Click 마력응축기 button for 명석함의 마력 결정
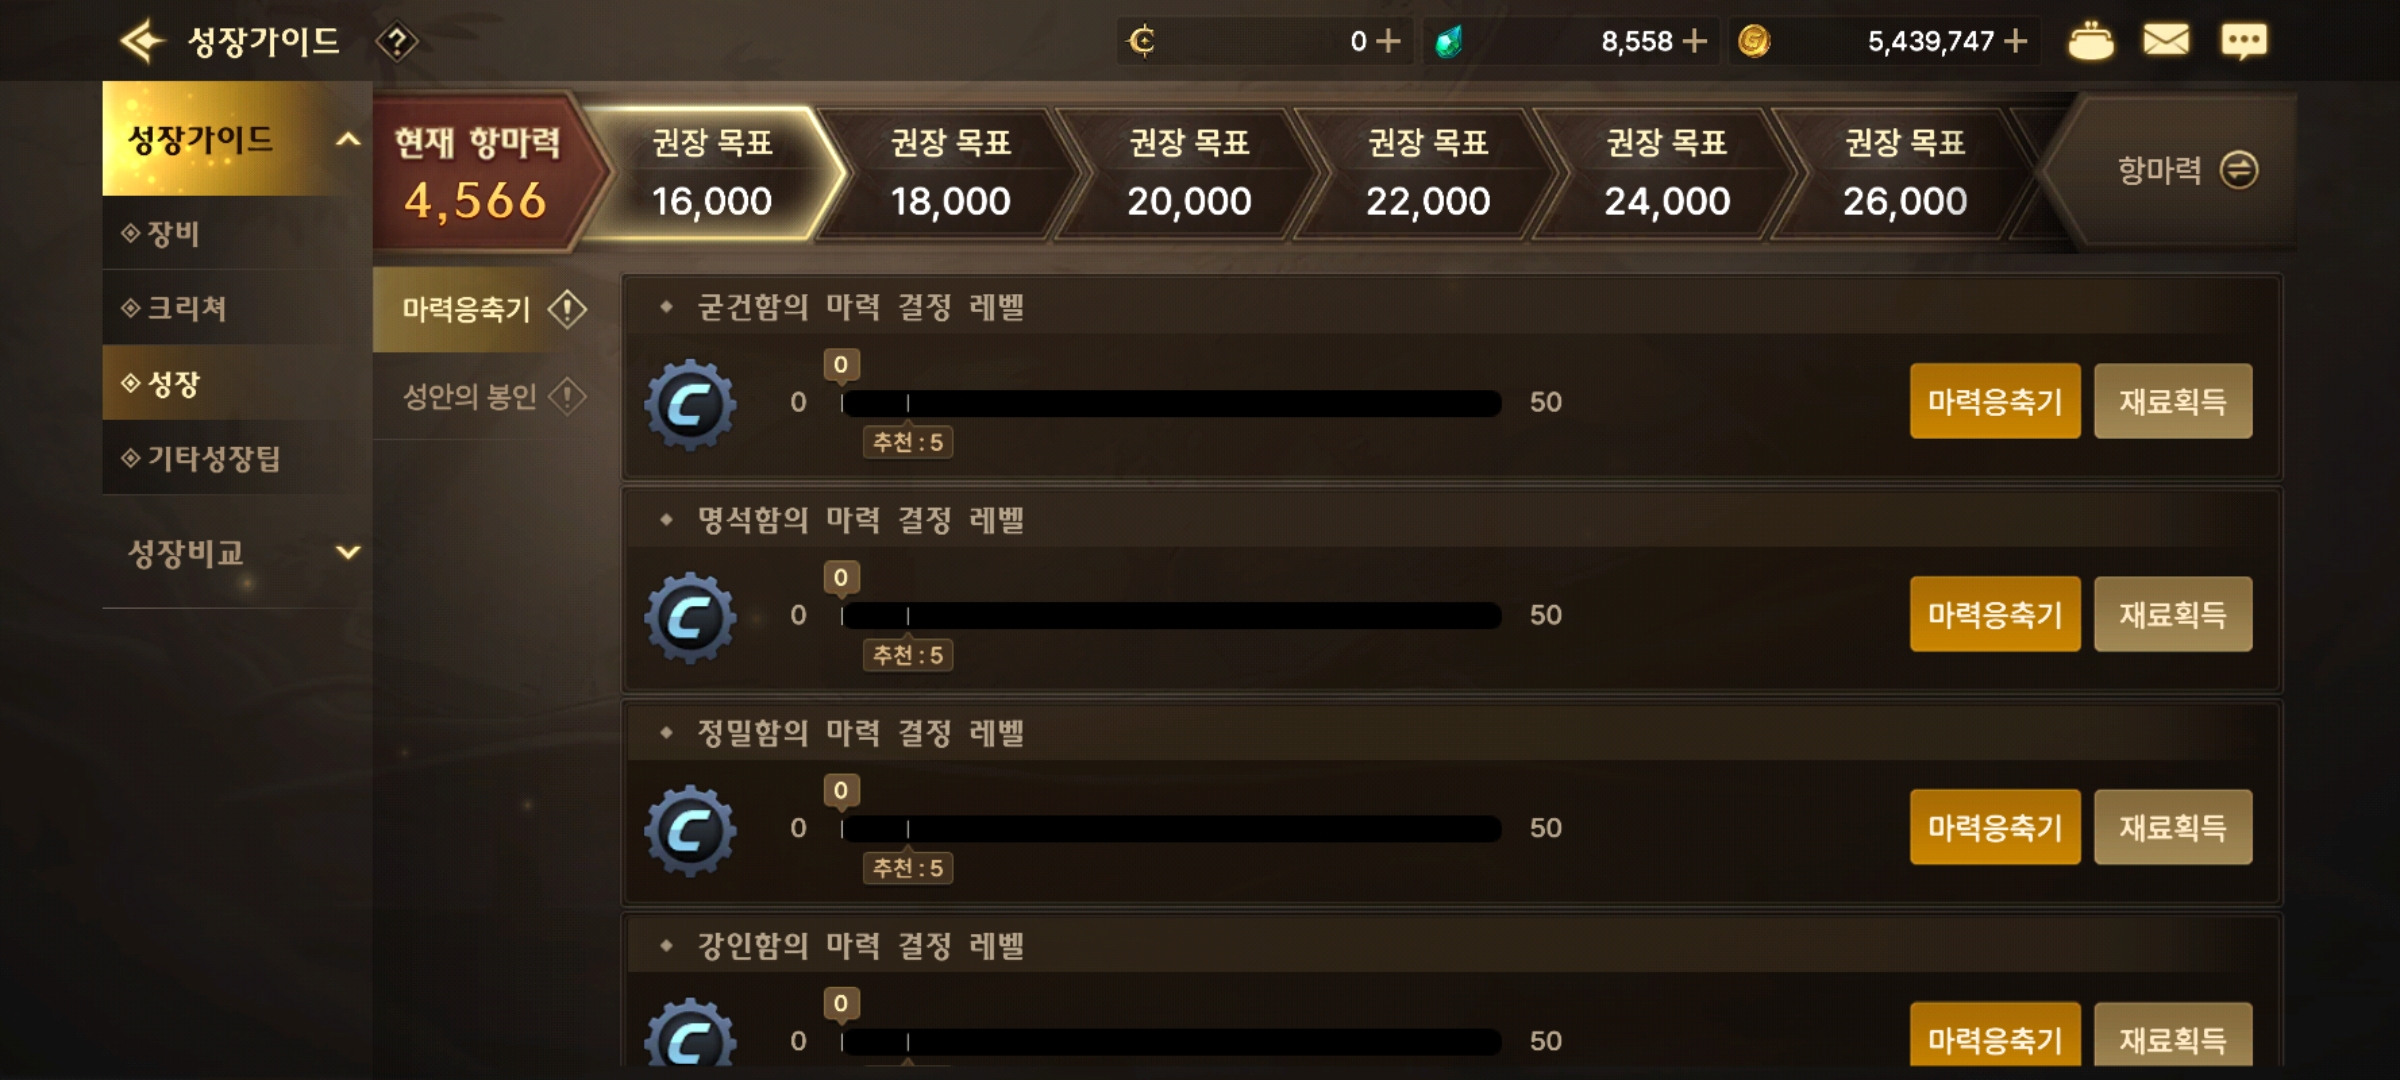 click(1995, 614)
